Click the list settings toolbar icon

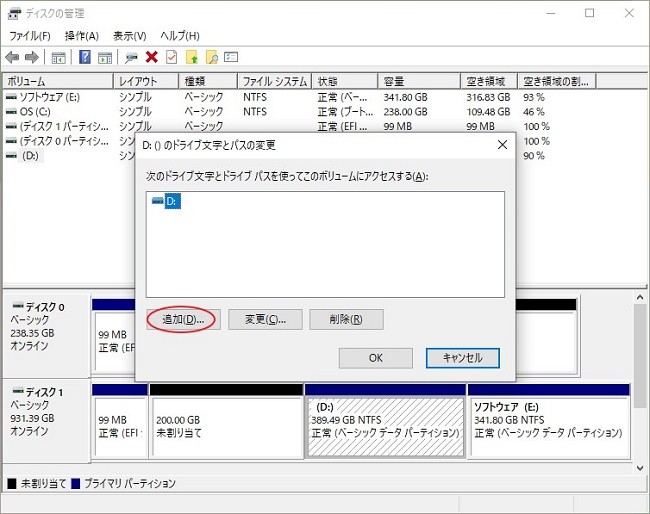tap(231, 56)
